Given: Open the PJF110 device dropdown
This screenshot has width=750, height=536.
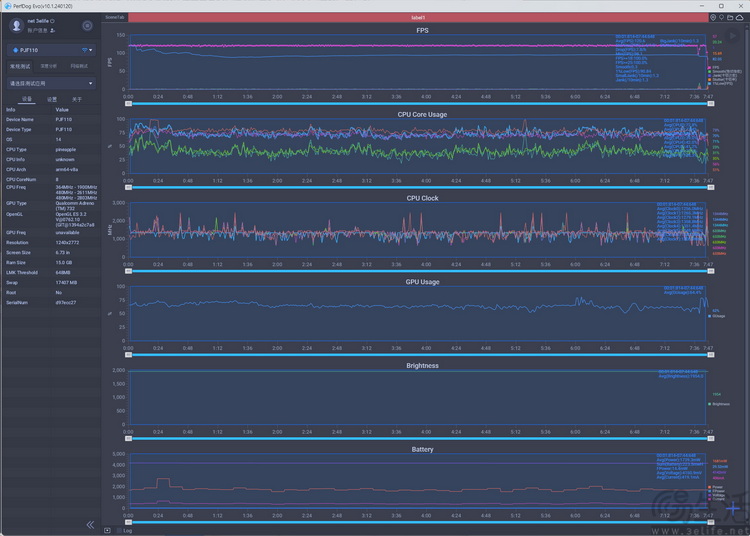Looking at the screenshot, I should point(51,50).
